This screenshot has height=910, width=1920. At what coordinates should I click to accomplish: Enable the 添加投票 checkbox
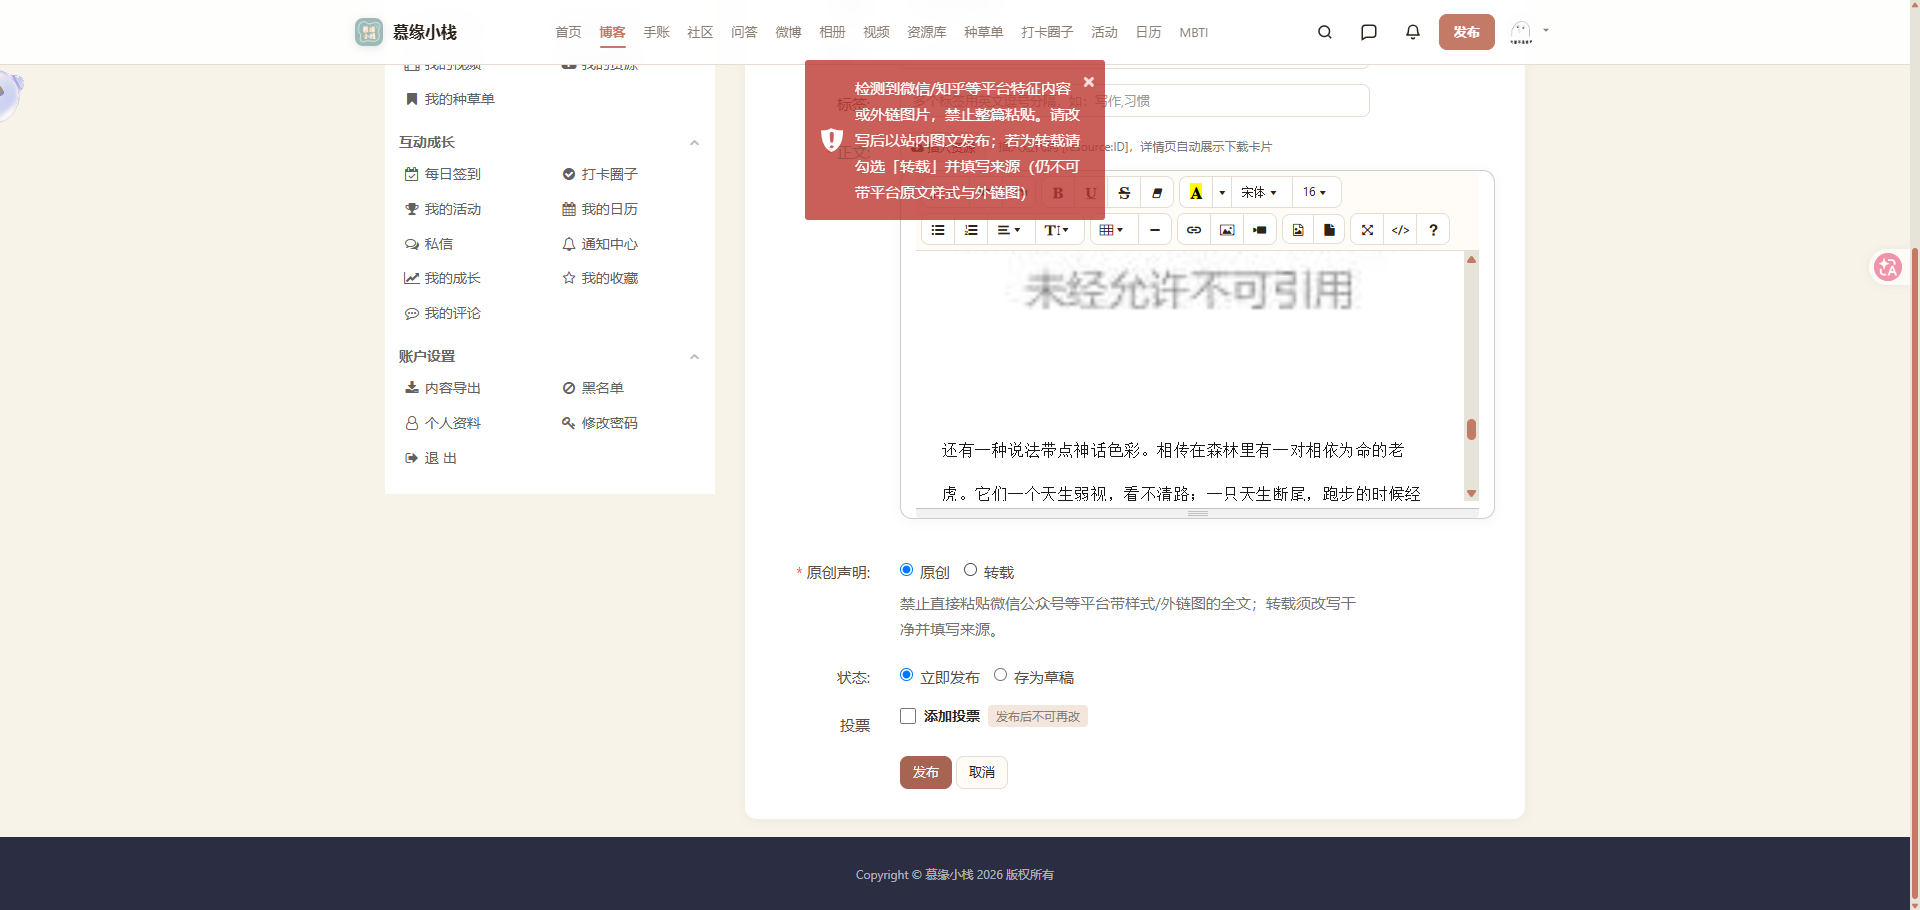(x=908, y=716)
